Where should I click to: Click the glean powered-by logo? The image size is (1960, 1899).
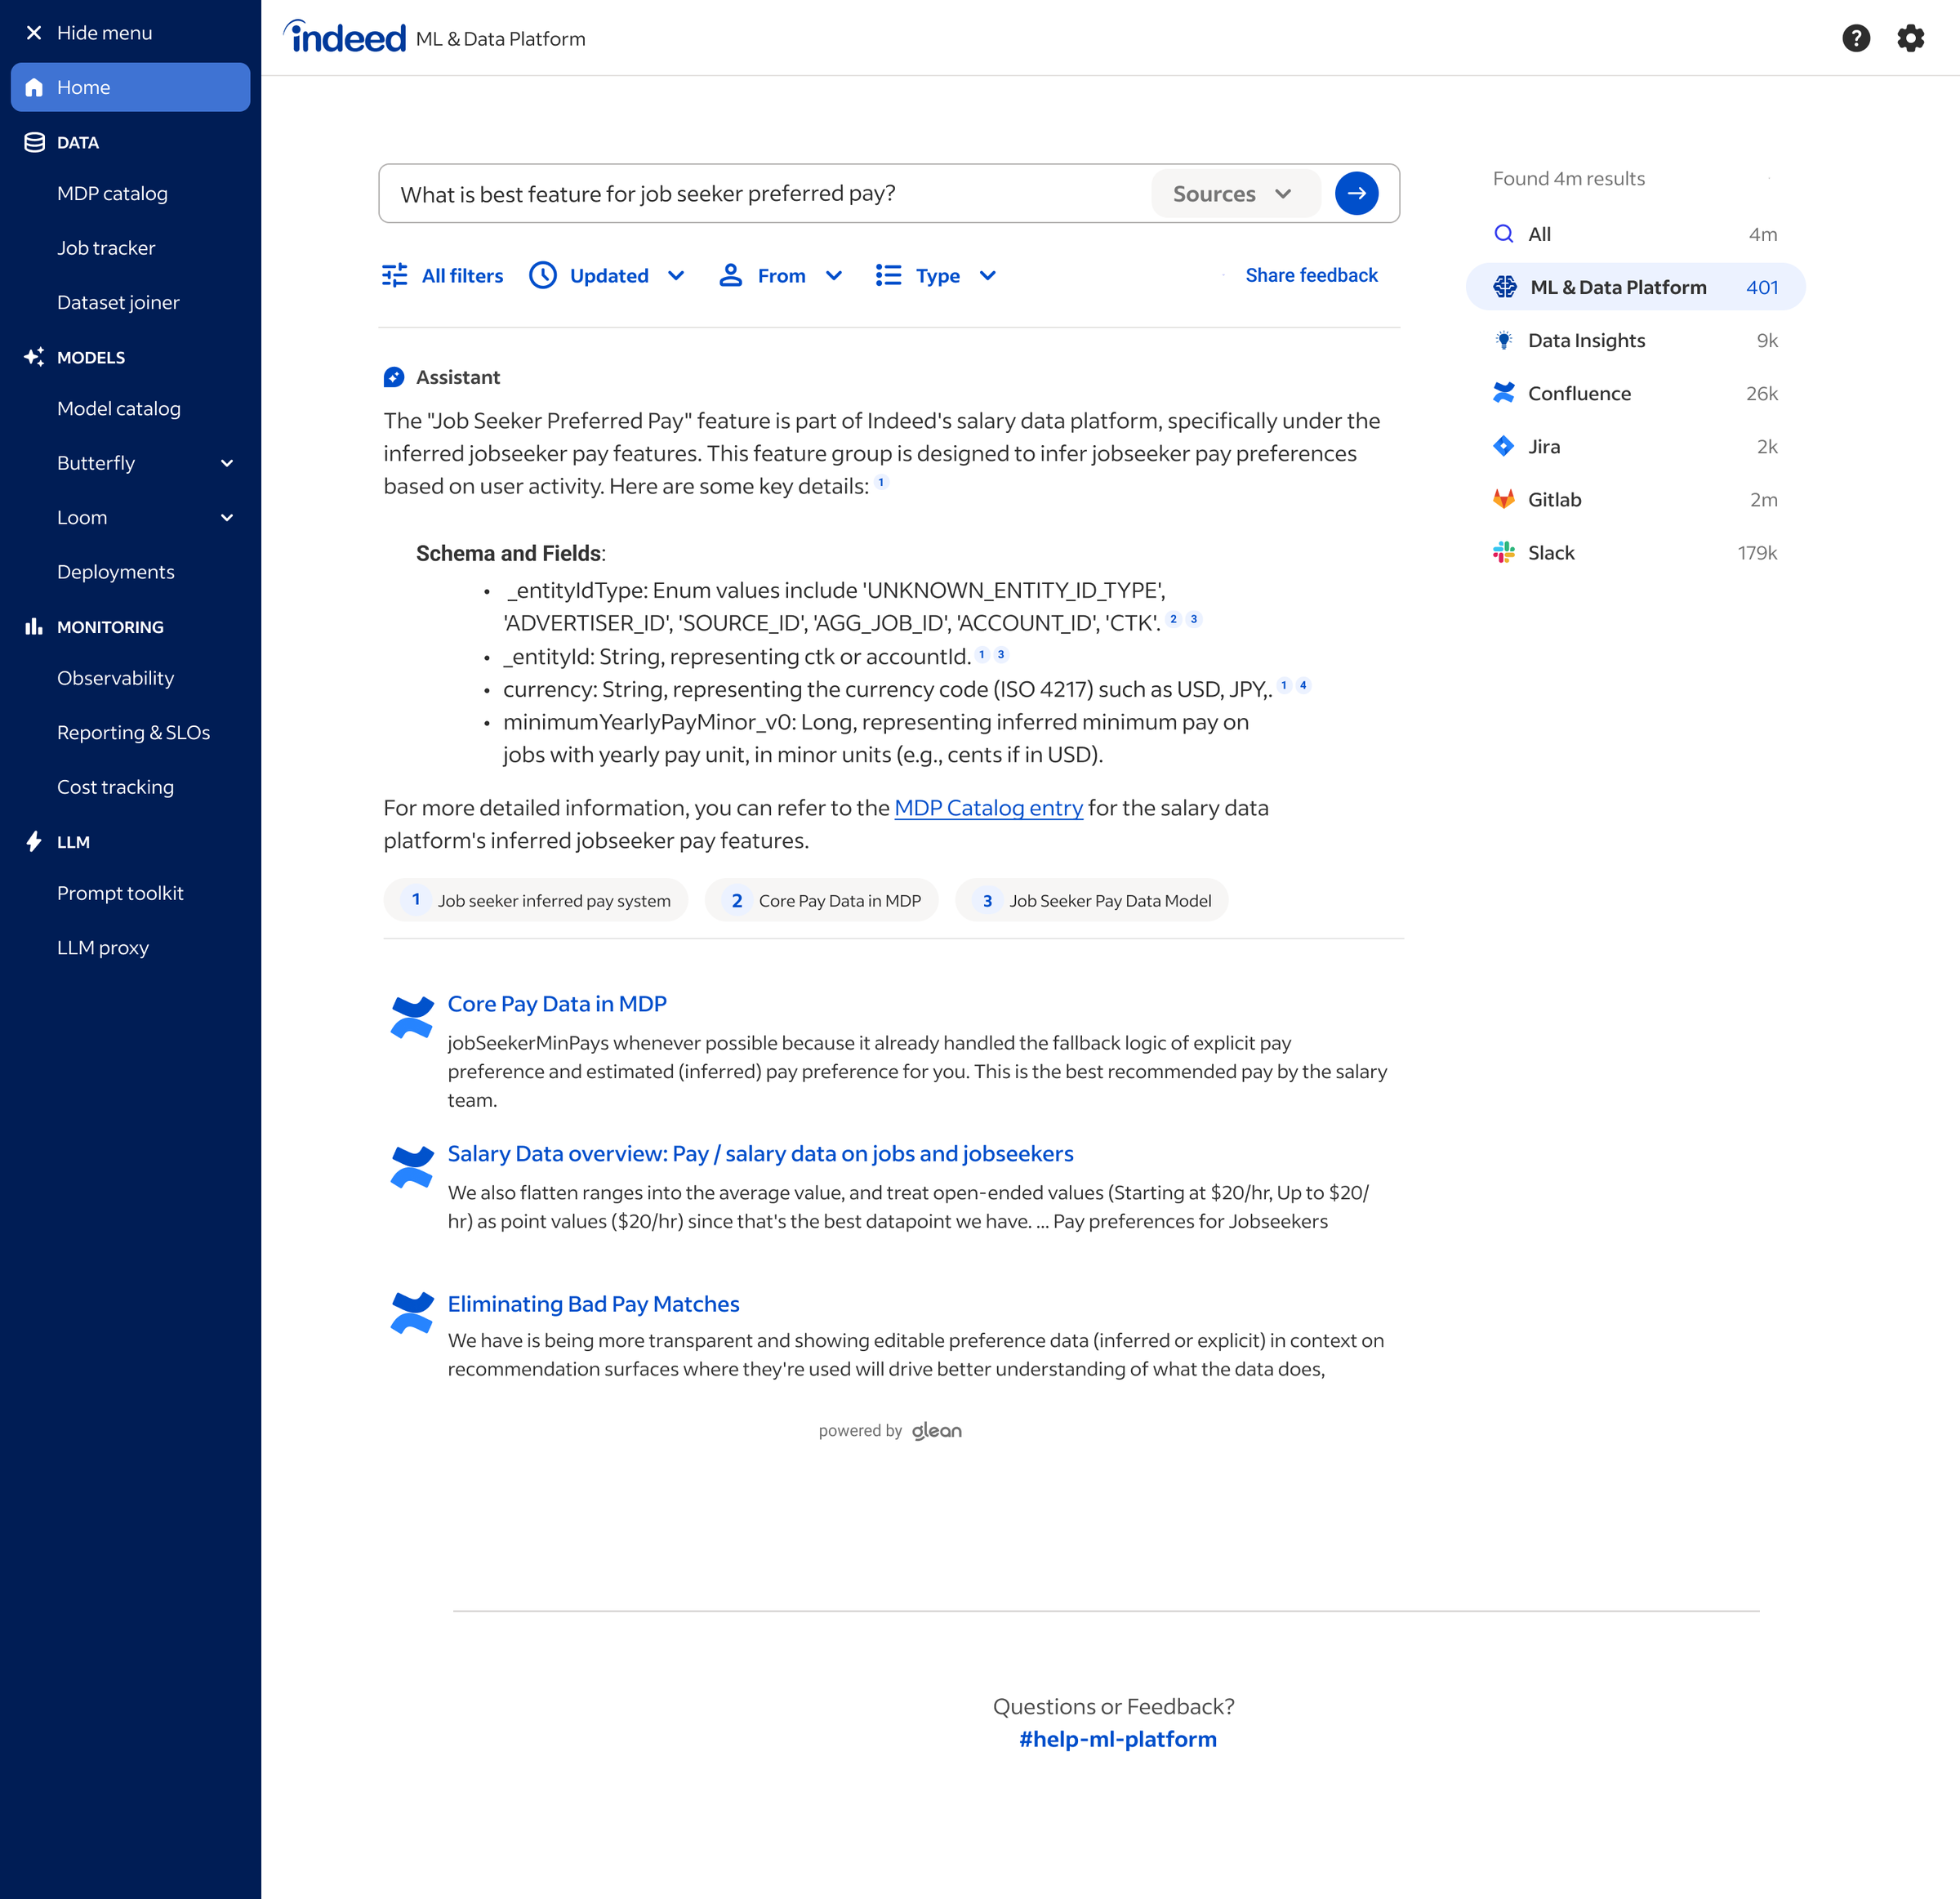936,1431
